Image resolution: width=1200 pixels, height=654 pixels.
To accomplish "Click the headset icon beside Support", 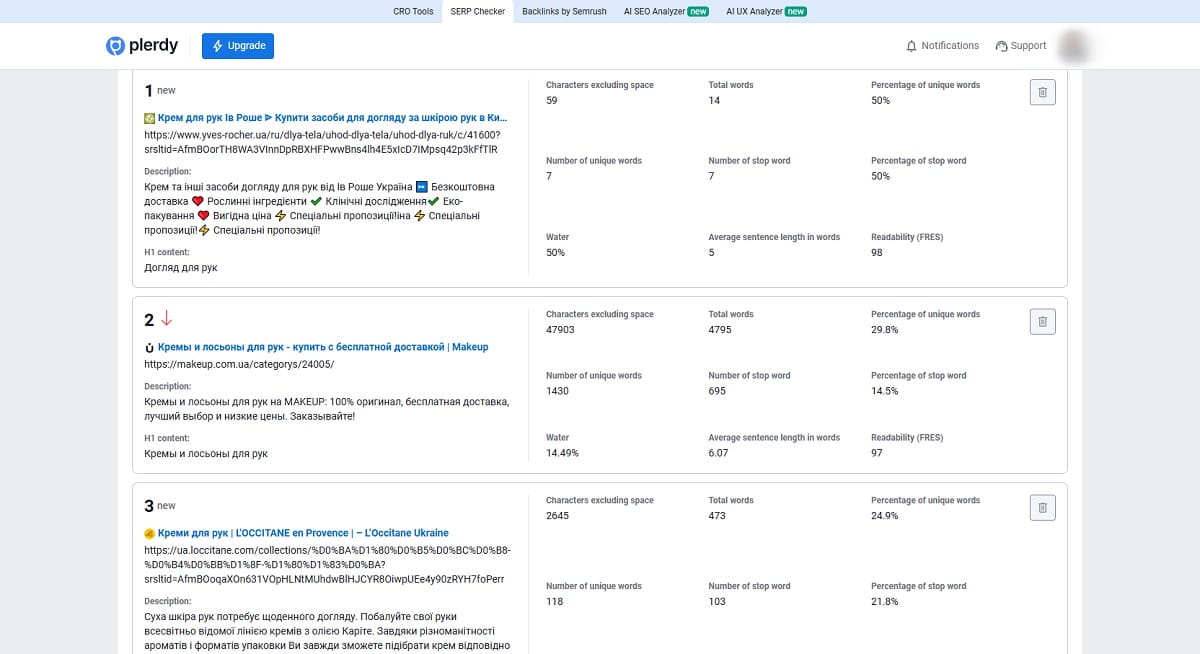I will (1001, 46).
